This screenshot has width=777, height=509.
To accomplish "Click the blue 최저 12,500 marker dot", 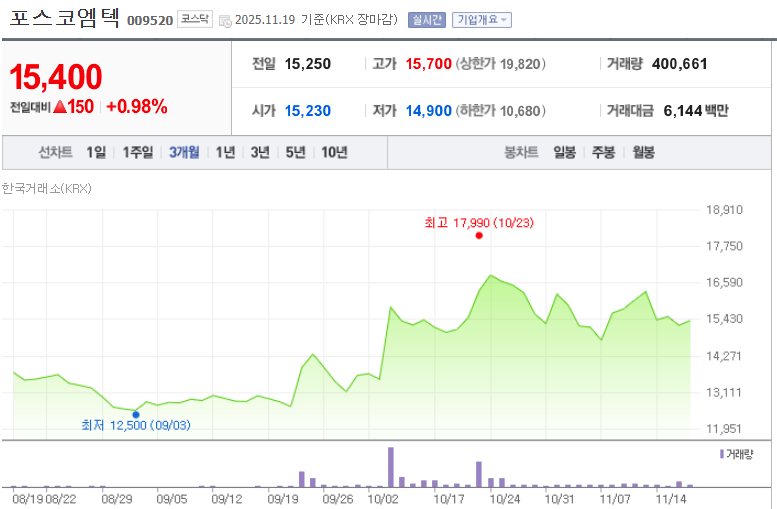I will pos(136,414).
